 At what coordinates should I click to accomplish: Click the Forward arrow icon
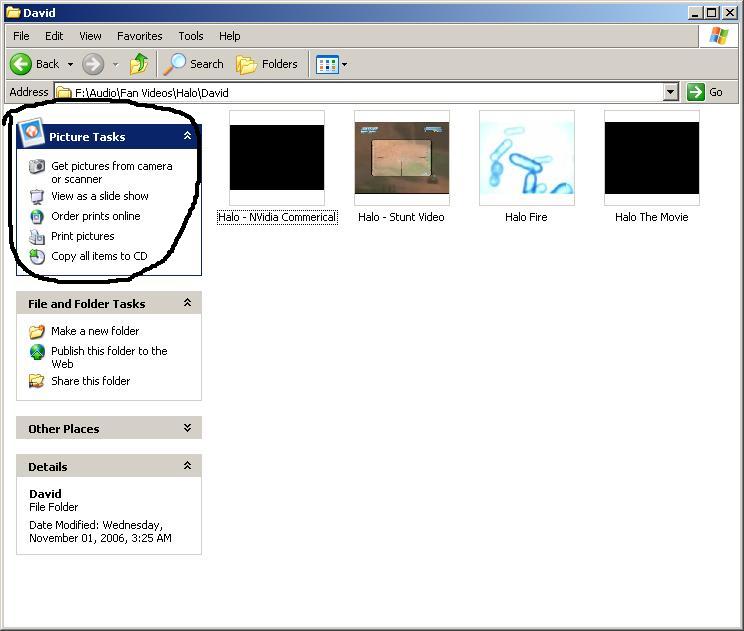point(93,64)
